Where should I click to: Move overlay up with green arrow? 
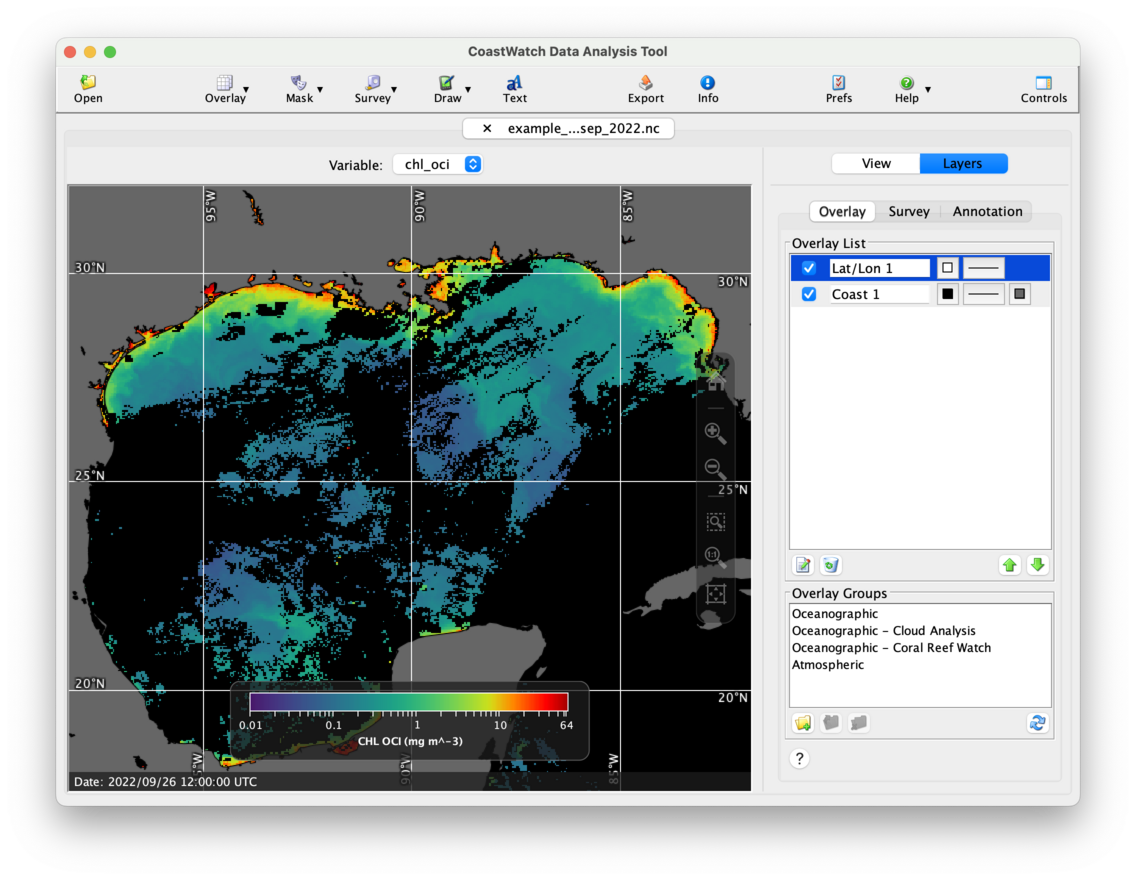pyautogui.click(x=1009, y=565)
